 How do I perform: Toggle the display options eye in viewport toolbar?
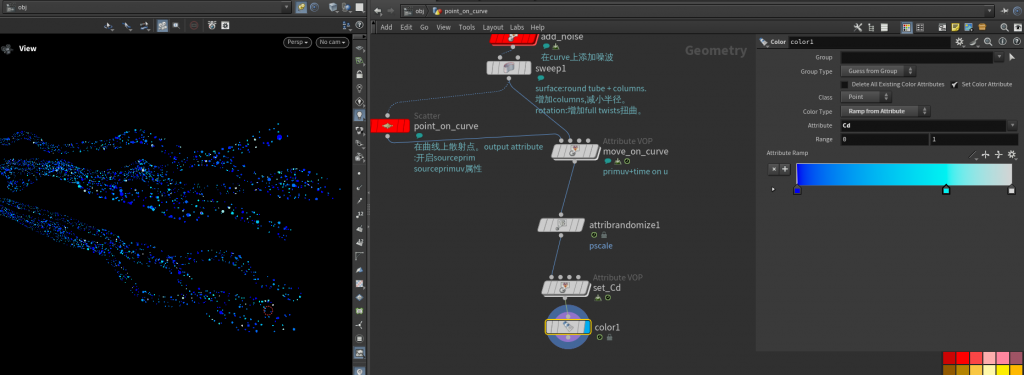coord(359,48)
